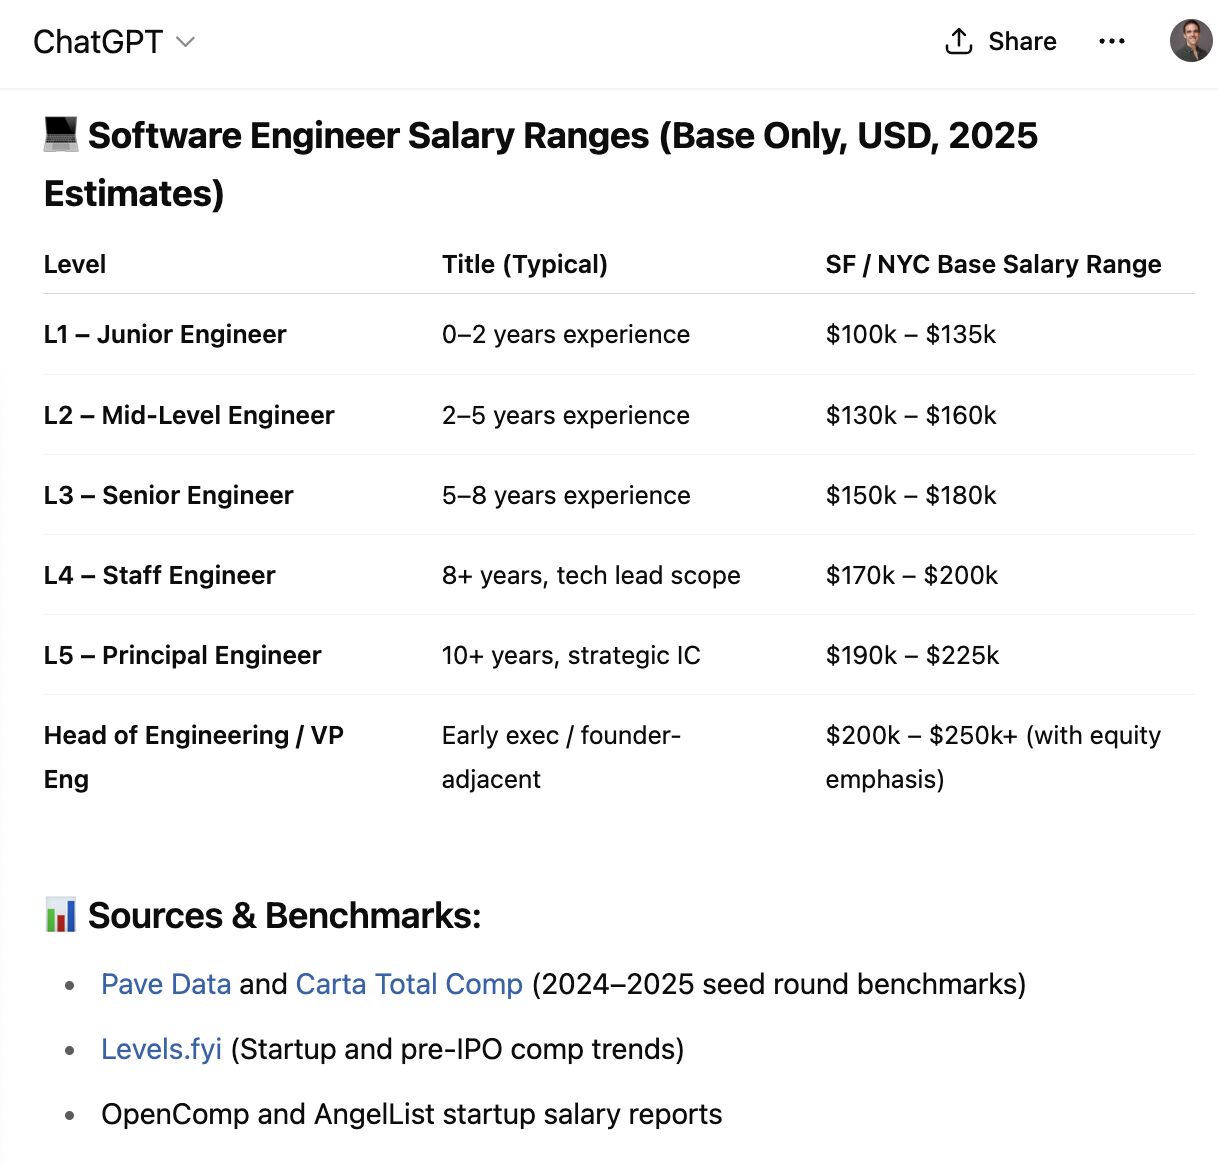Click the laptop emoji icon in heading
This screenshot has width=1218, height=1166.
pyautogui.click(x=61, y=134)
